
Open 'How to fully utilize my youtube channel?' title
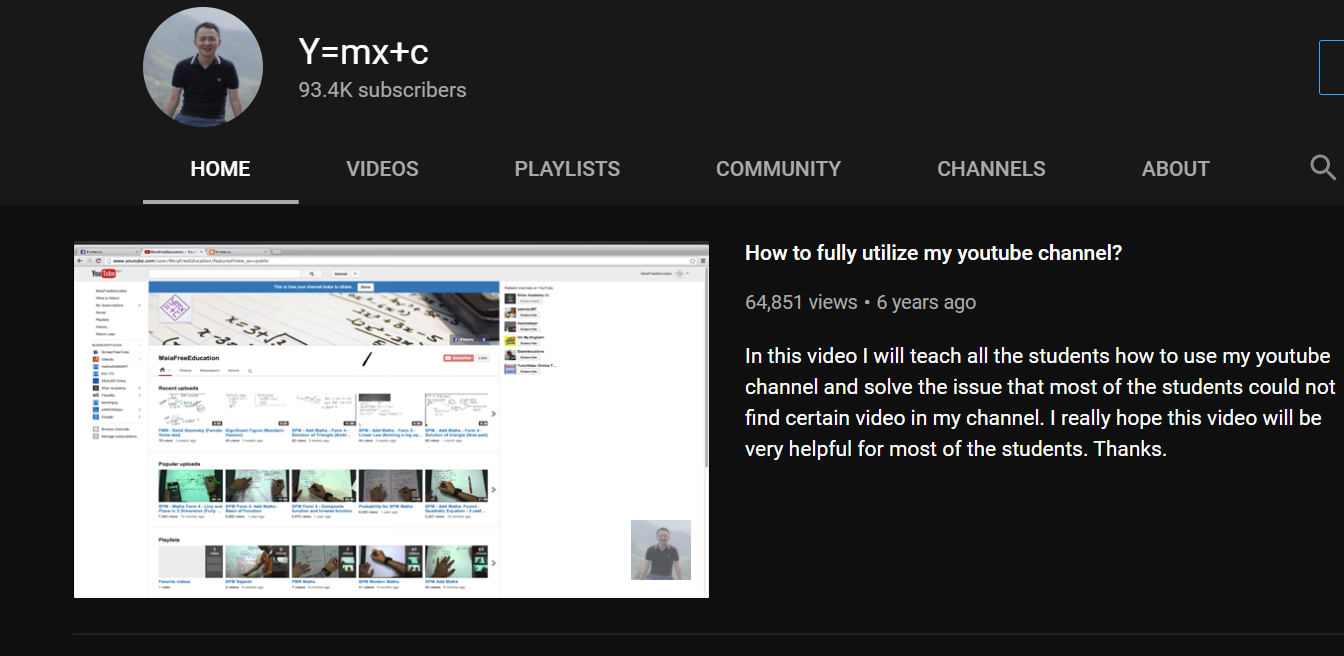click(x=933, y=253)
